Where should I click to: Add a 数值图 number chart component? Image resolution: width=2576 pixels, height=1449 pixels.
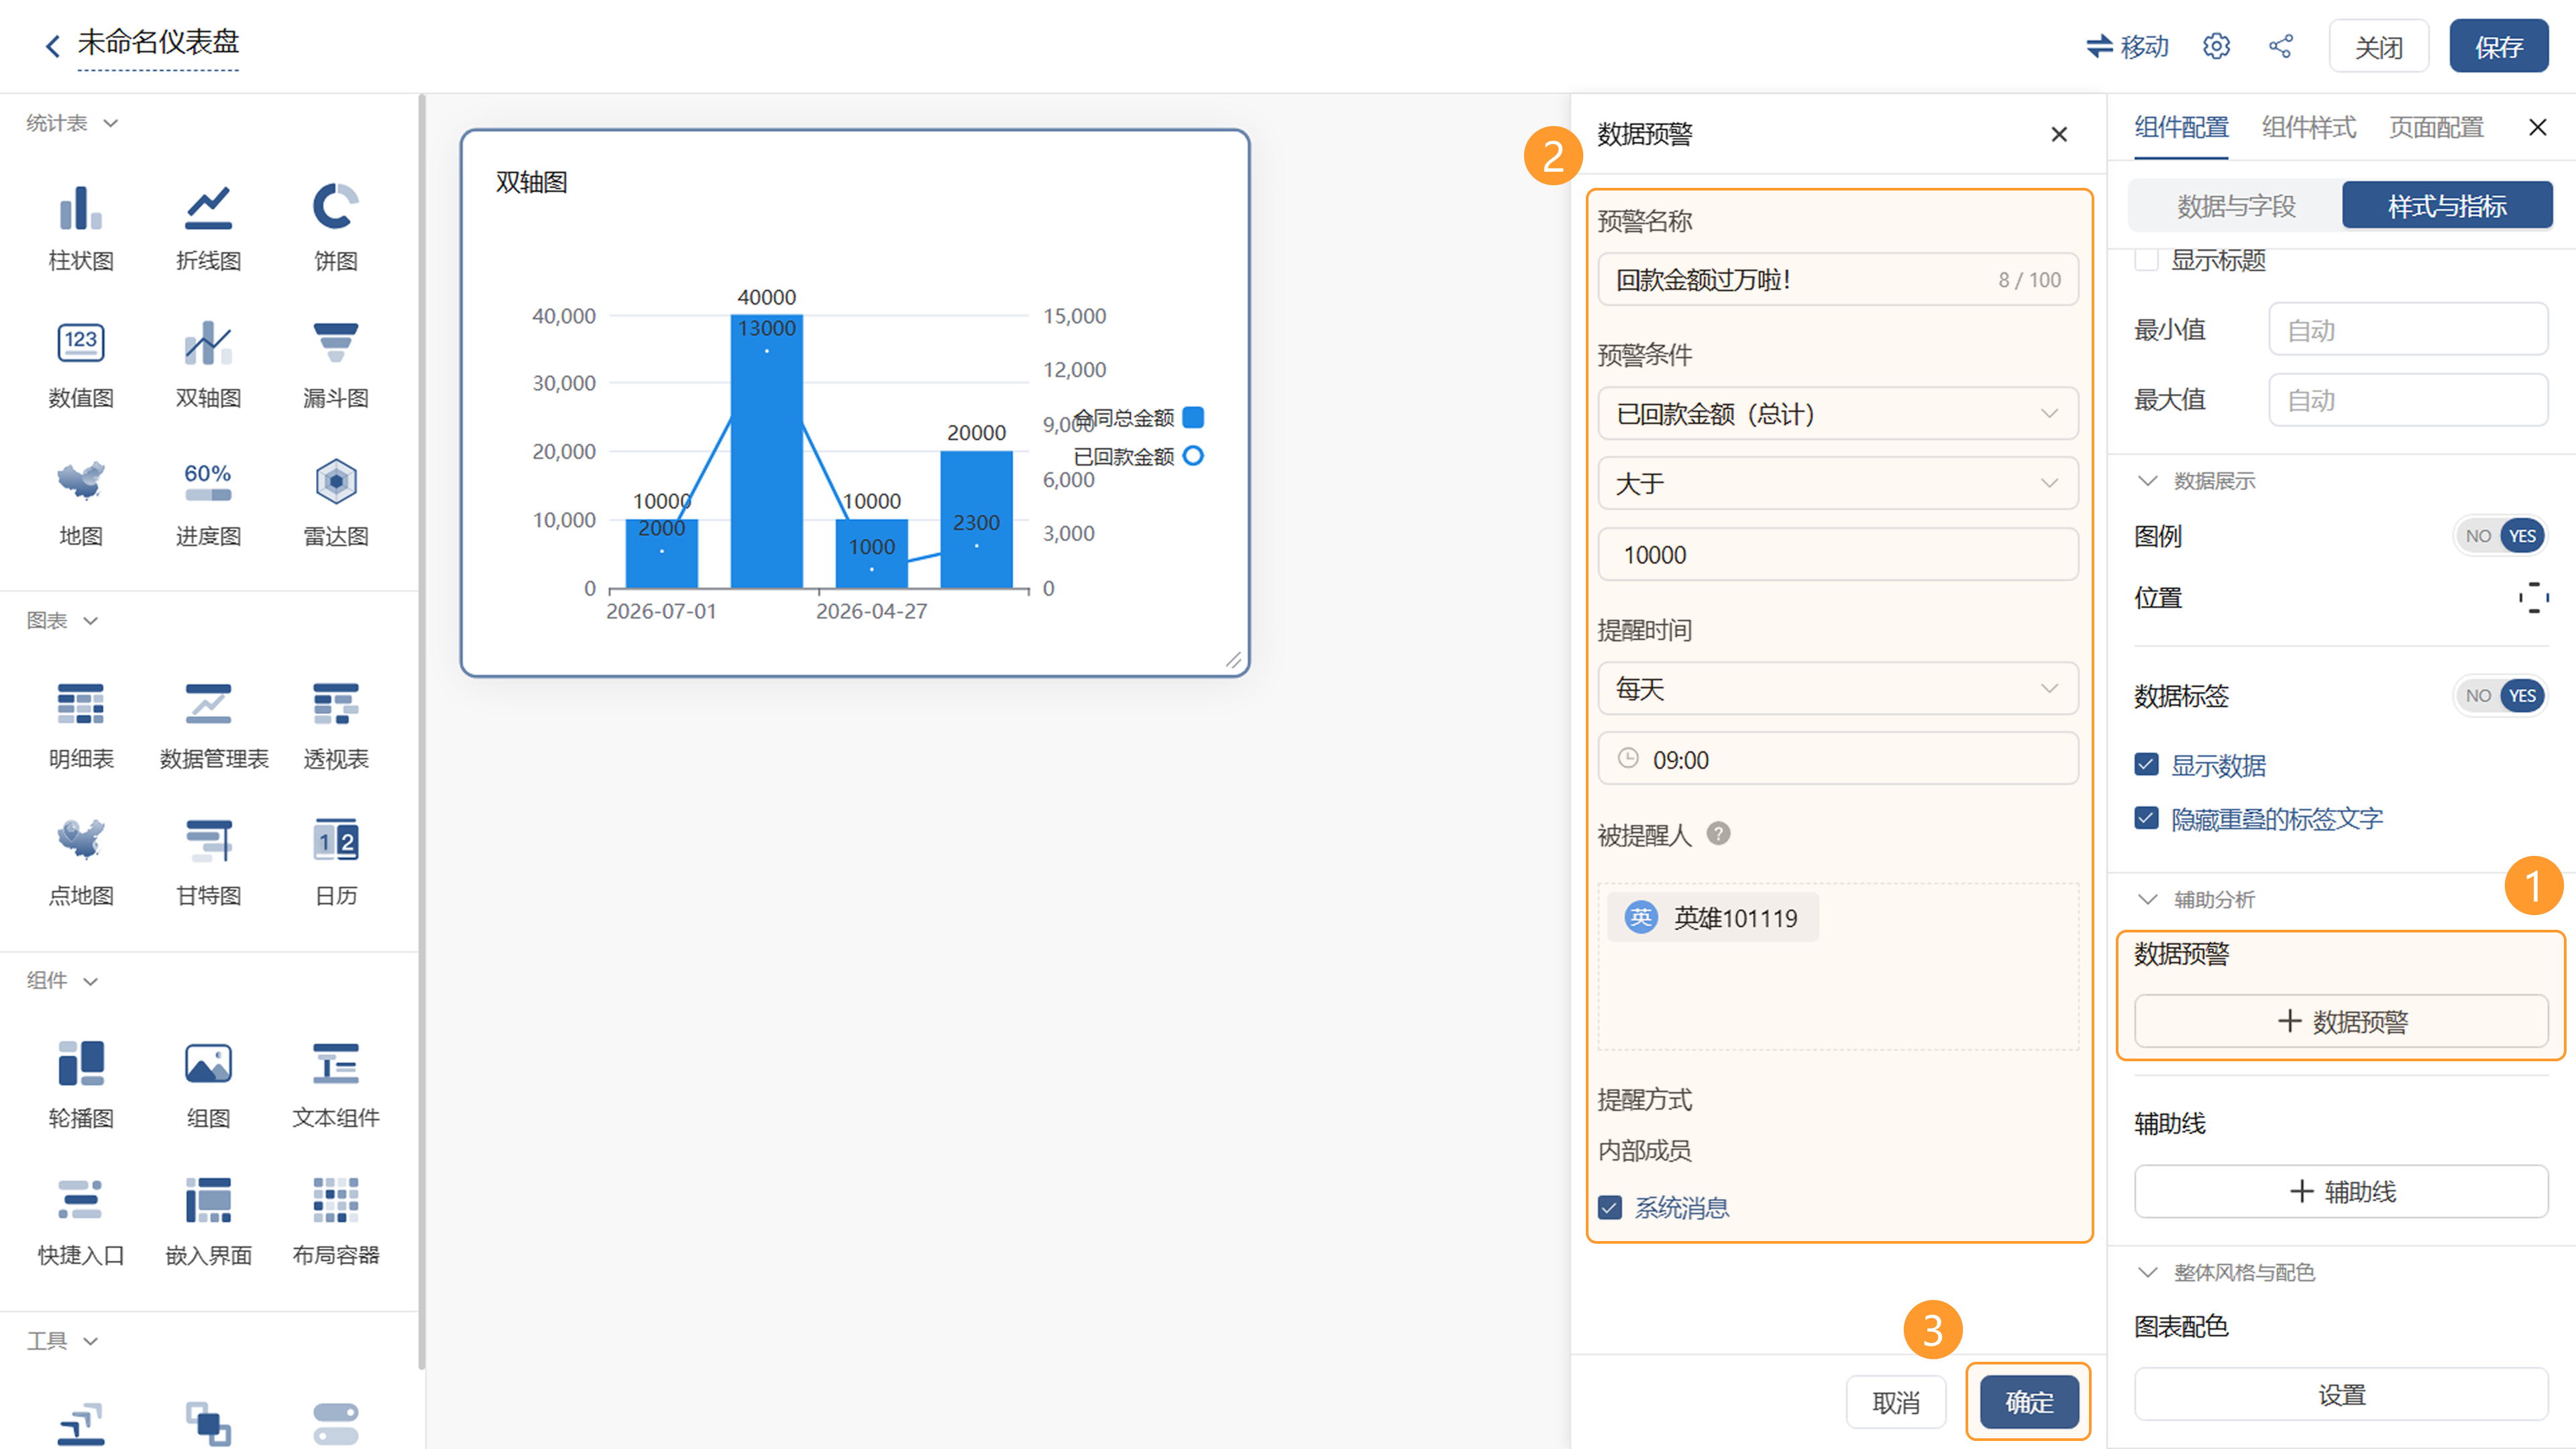coord(81,365)
